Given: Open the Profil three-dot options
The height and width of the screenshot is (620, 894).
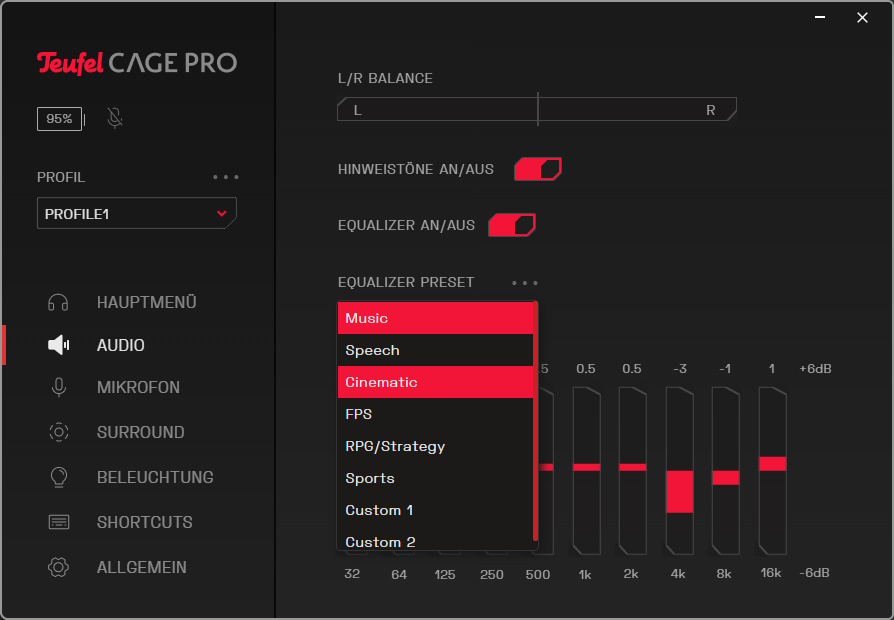Looking at the screenshot, I should (x=226, y=177).
